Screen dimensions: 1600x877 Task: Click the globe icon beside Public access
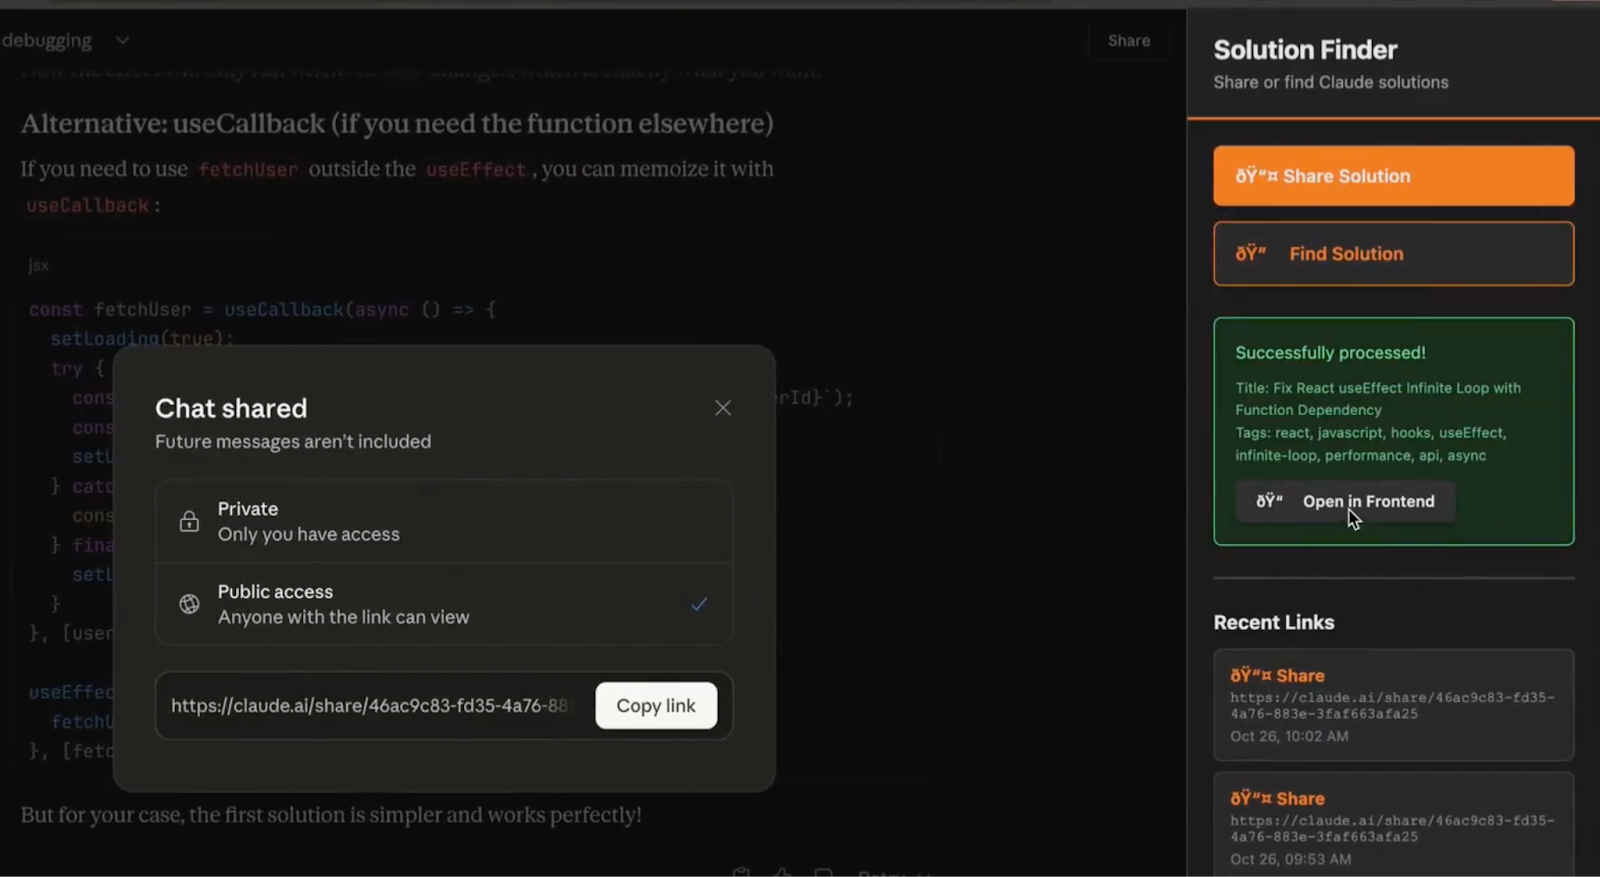pos(189,604)
